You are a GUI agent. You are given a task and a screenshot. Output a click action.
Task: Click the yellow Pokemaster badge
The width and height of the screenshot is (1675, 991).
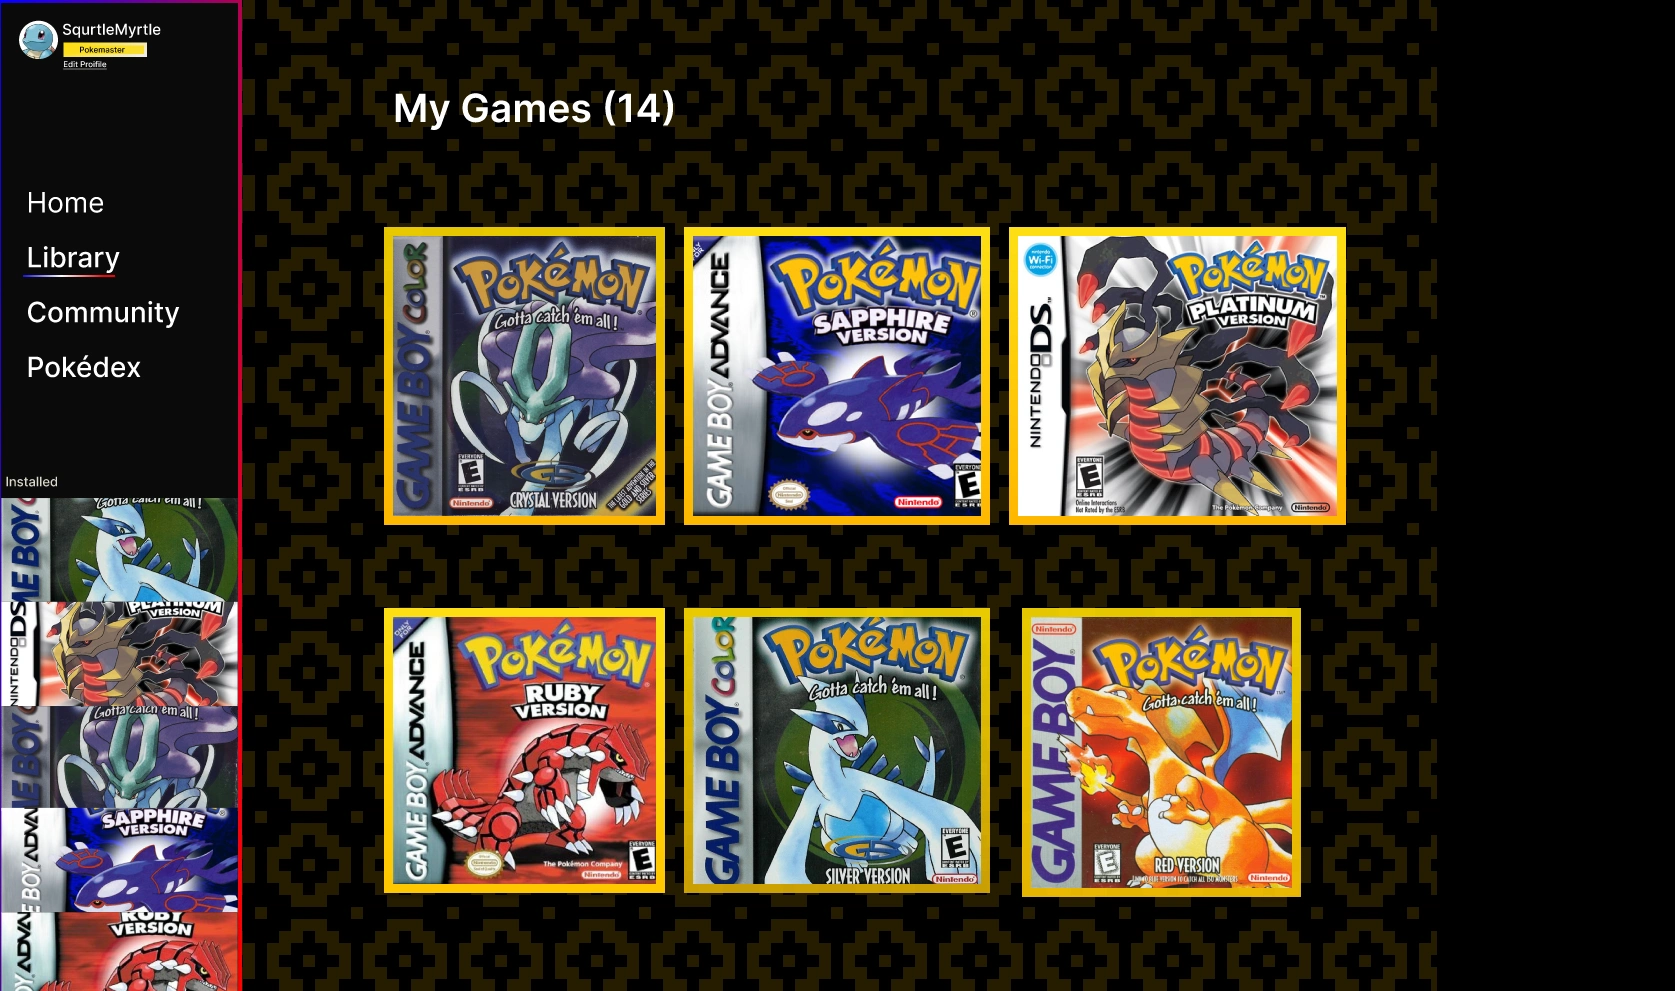105,49
